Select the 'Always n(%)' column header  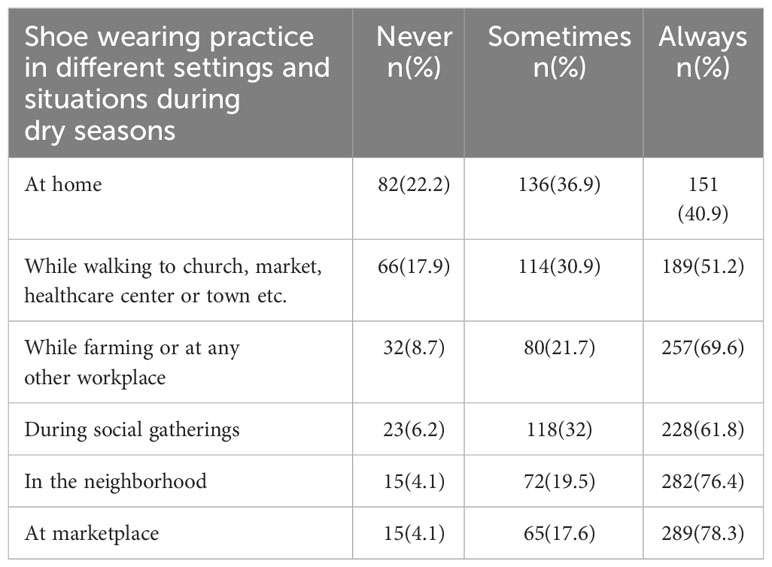pos(703,83)
